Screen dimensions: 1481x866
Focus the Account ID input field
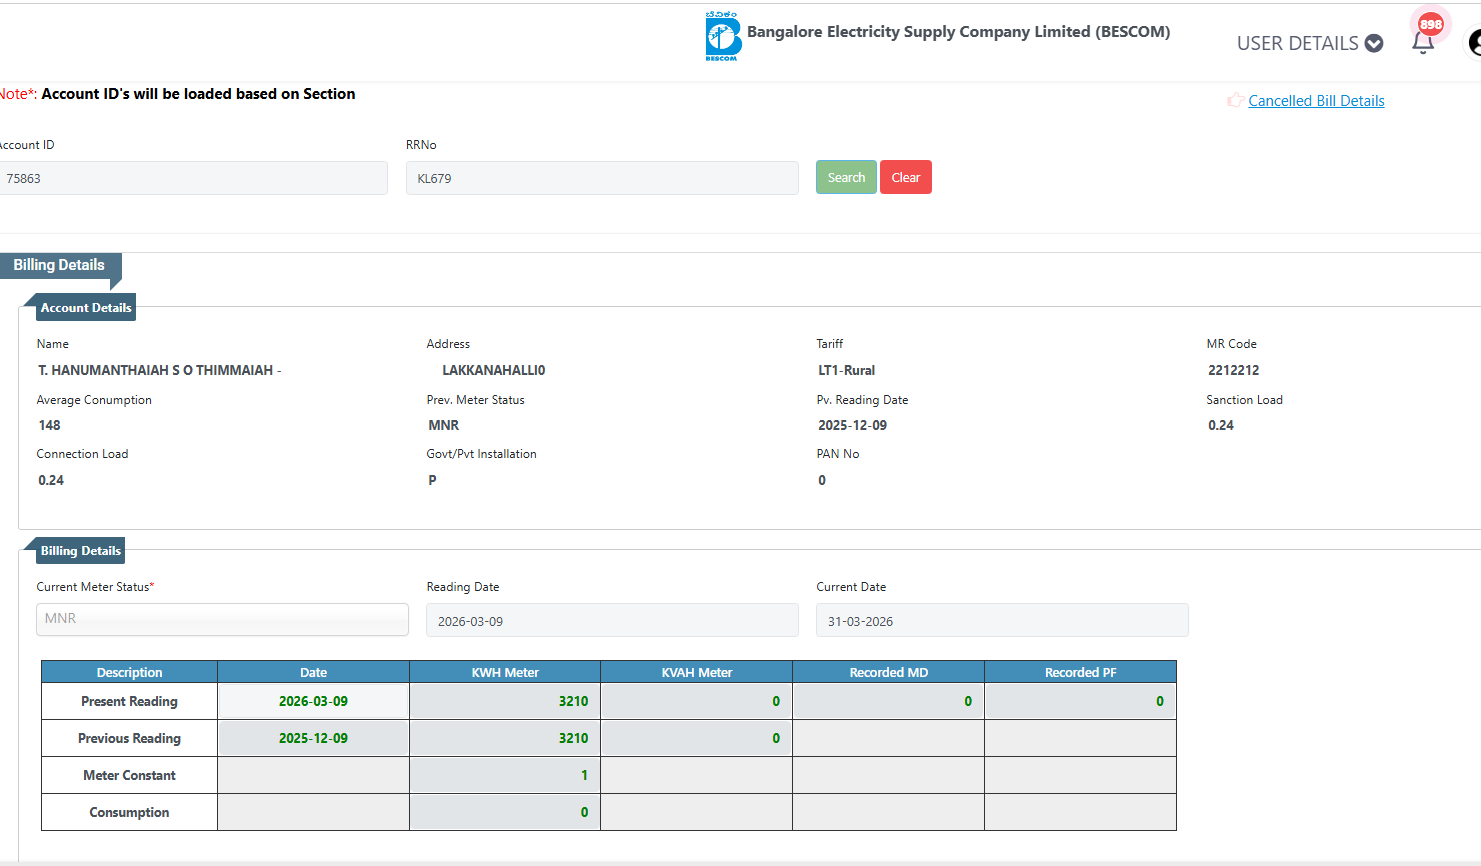[192, 178]
